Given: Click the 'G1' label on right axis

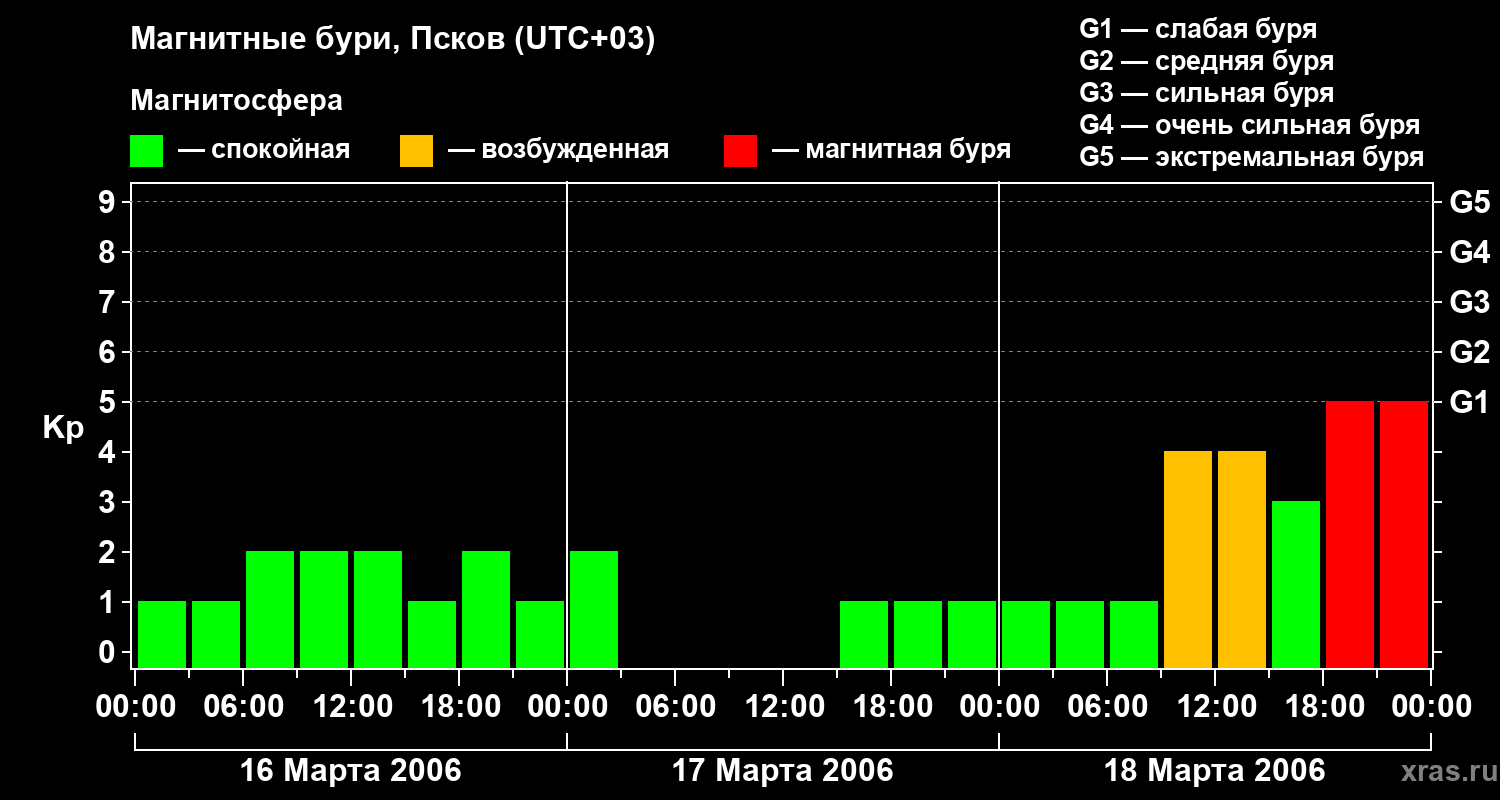Looking at the screenshot, I should [1469, 403].
